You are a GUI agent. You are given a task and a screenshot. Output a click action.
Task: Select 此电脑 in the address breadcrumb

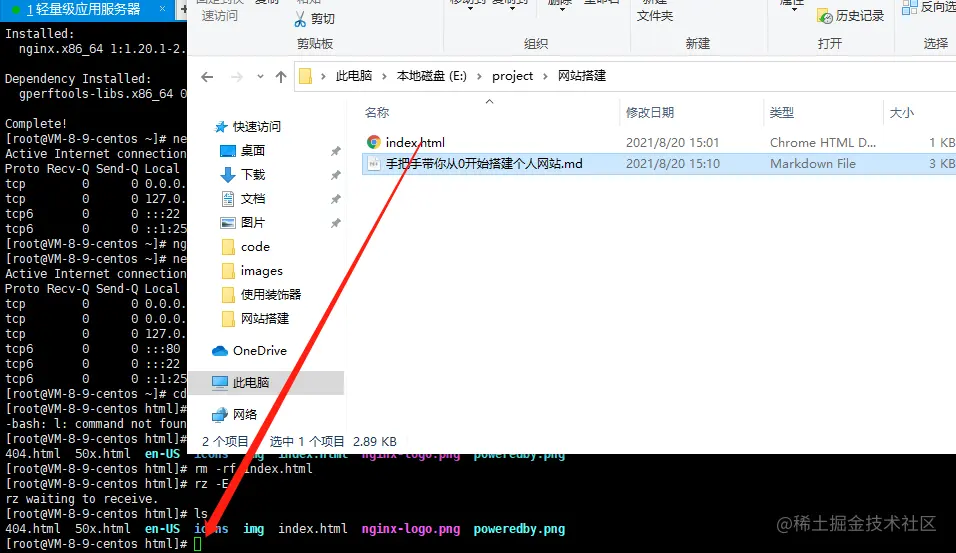point(354,76)
